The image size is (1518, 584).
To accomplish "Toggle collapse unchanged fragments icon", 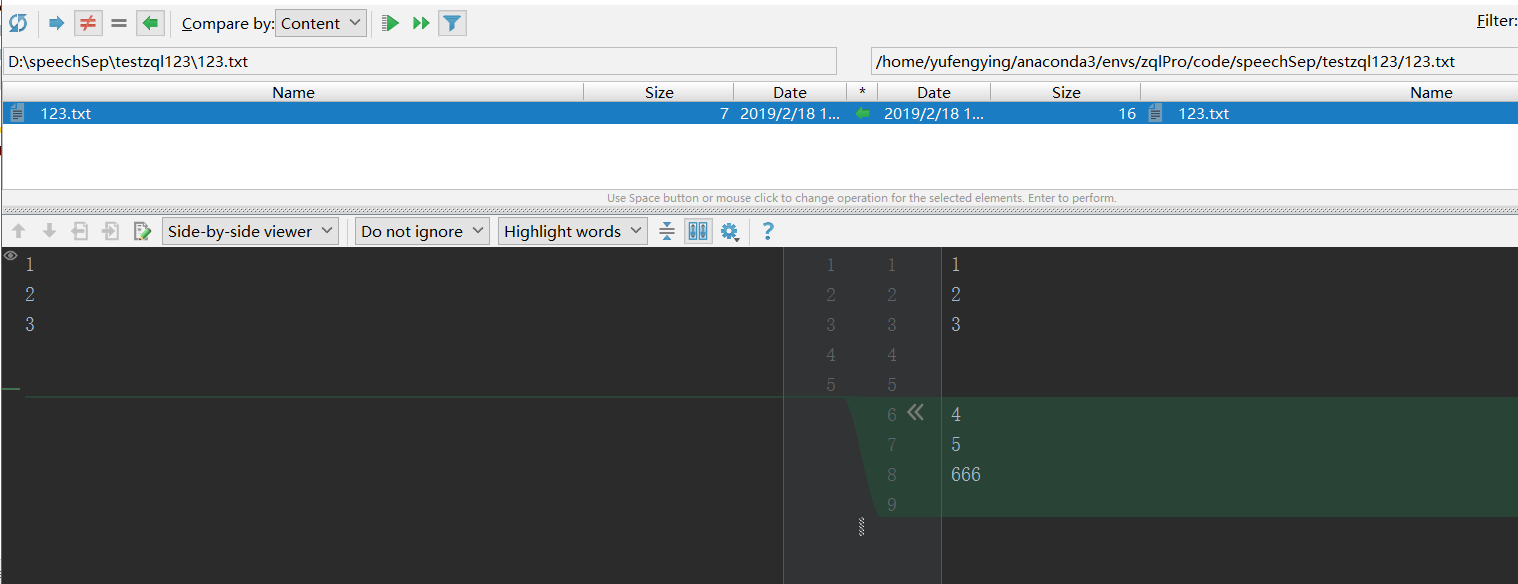I will point(667,231).
